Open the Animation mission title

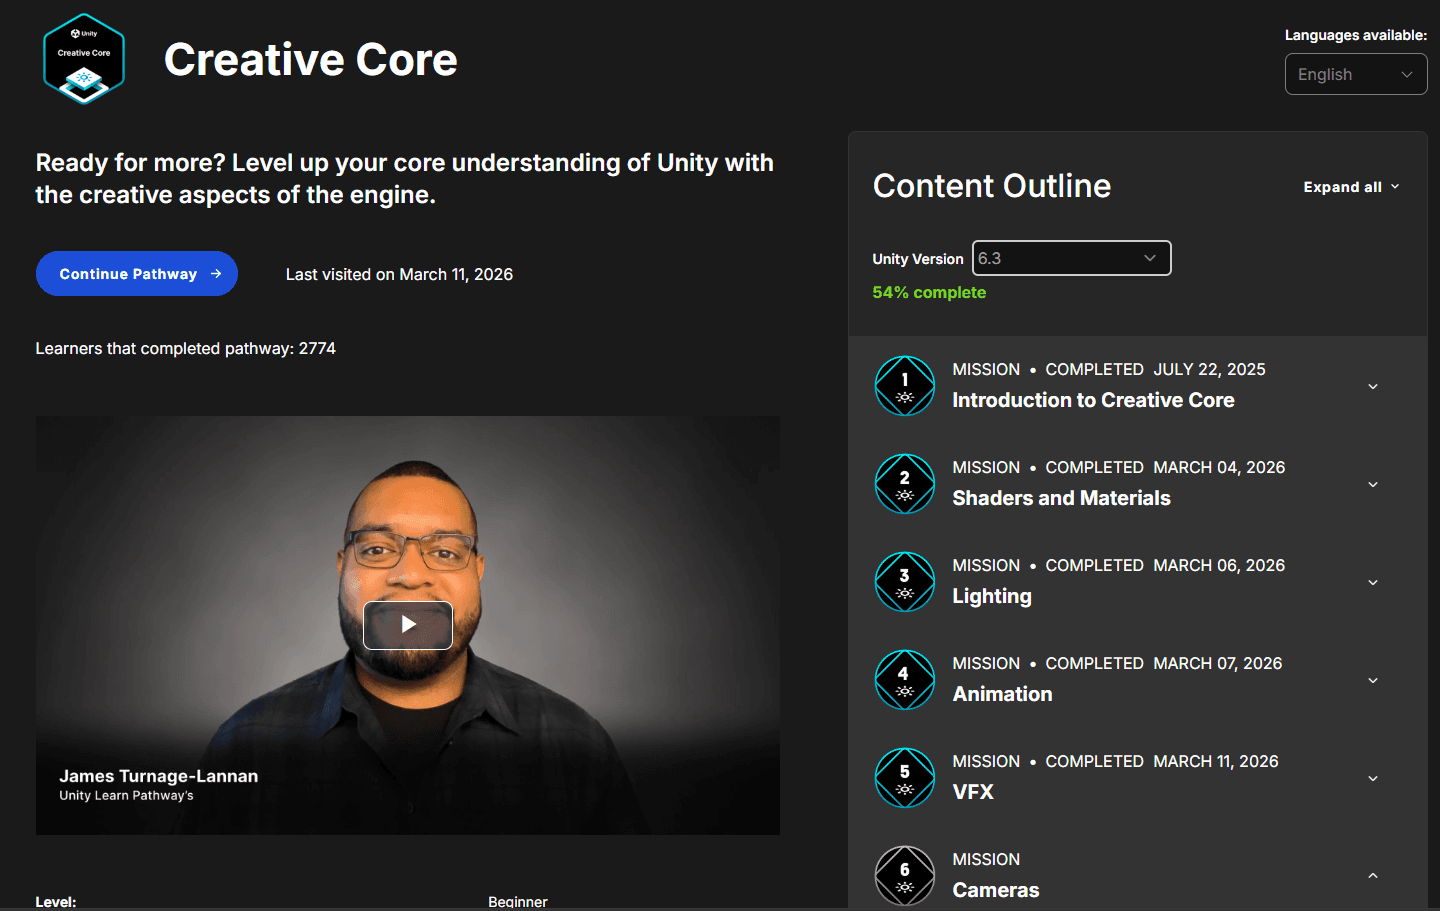click(1002, 694)
